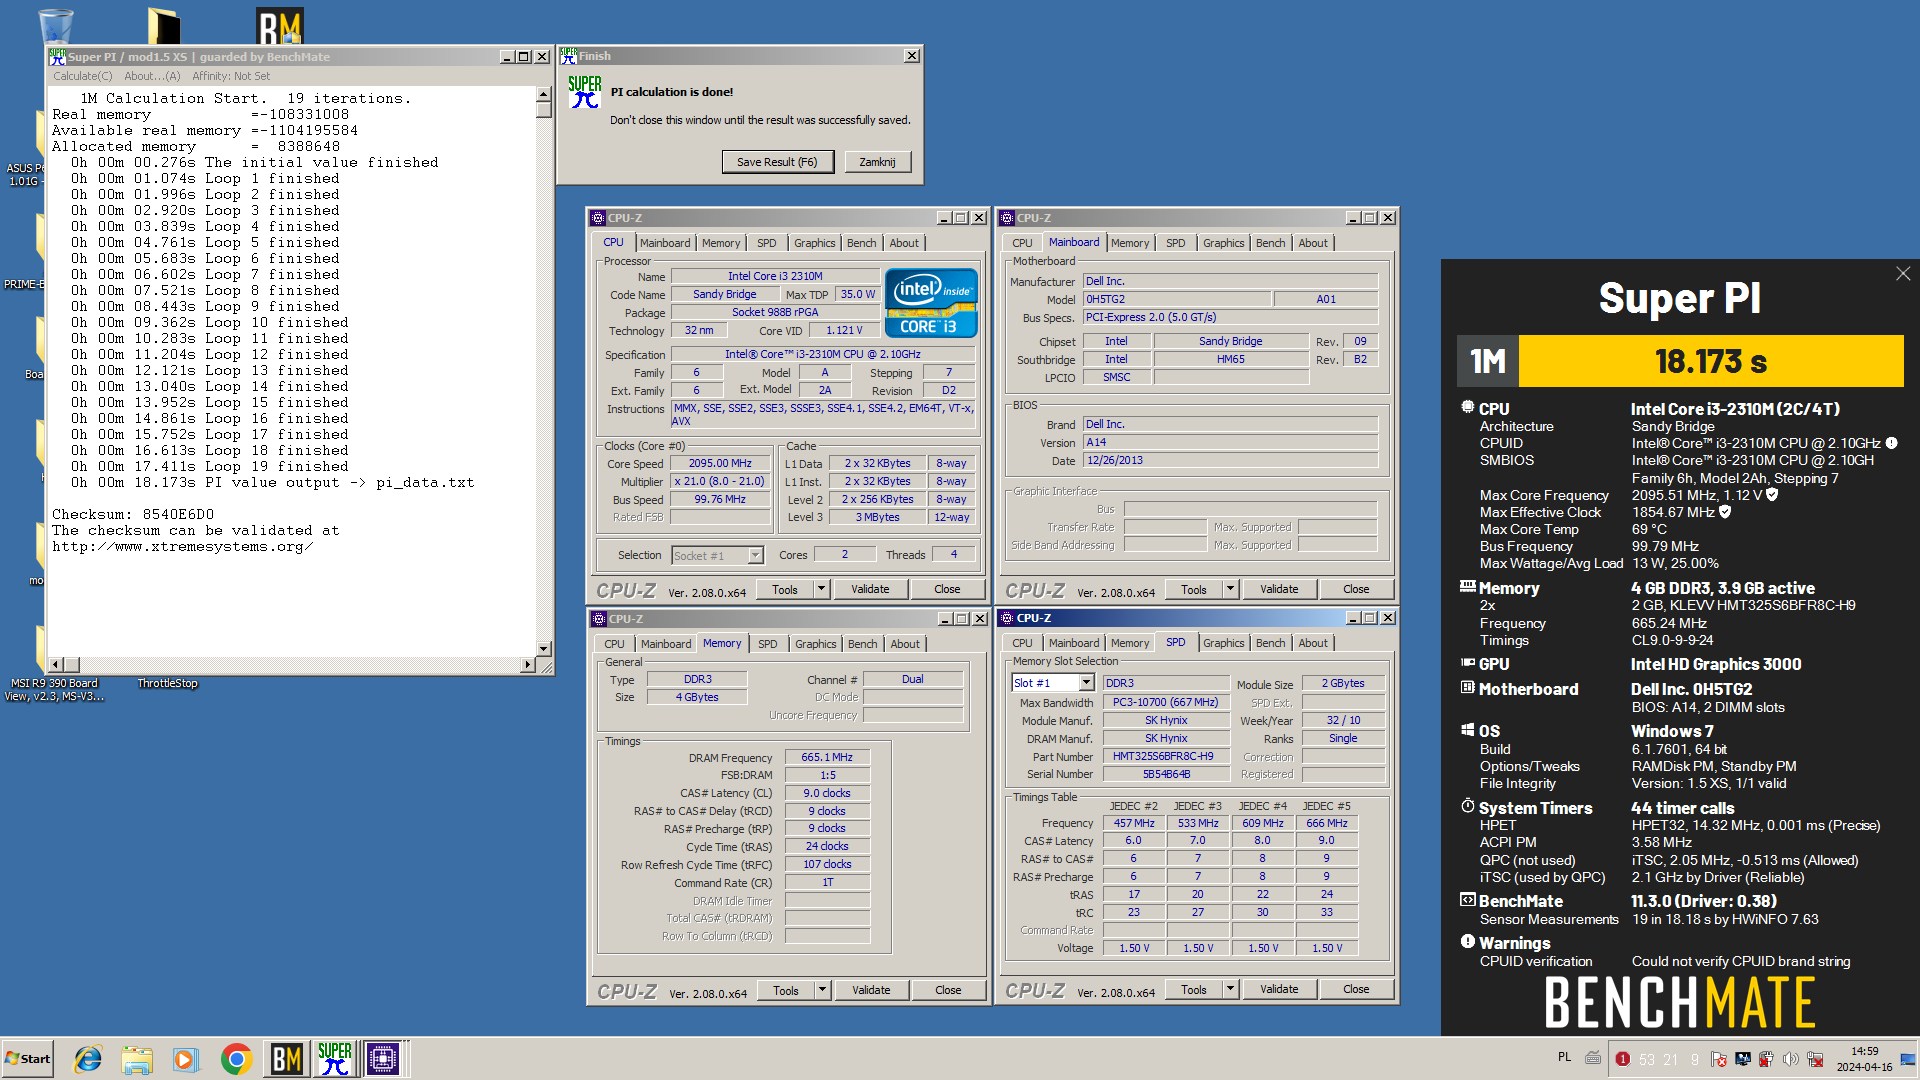Open Action Center flag tray icon
1920x1080 pixels.
[1718, 1059]
